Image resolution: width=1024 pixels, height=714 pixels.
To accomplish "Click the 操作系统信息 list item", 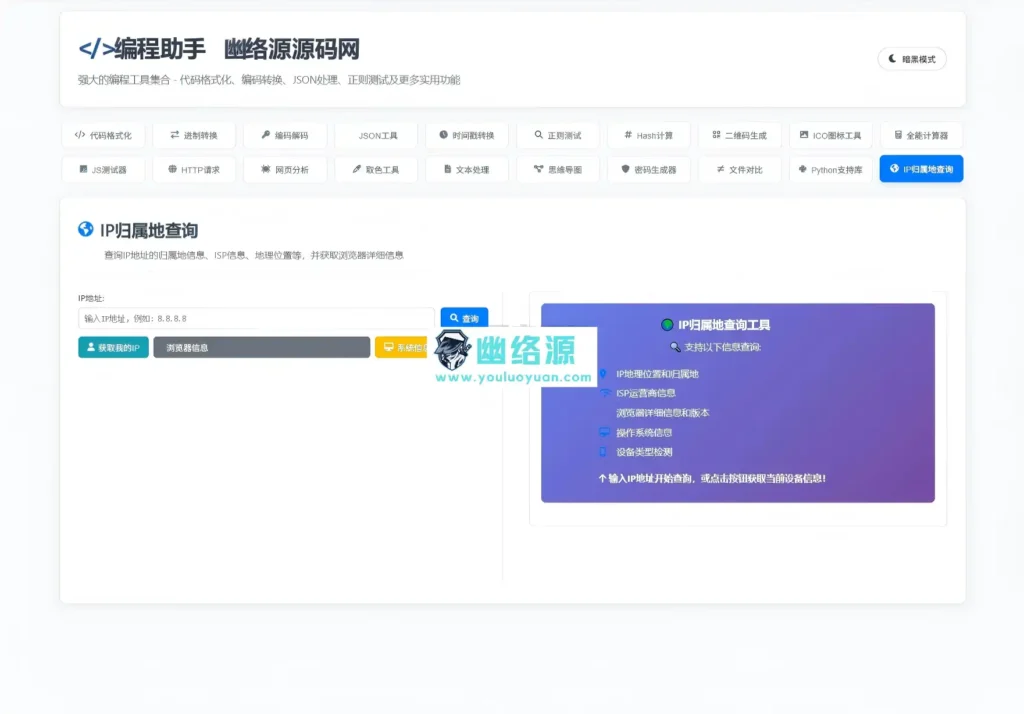I will (x=644, y=432).
